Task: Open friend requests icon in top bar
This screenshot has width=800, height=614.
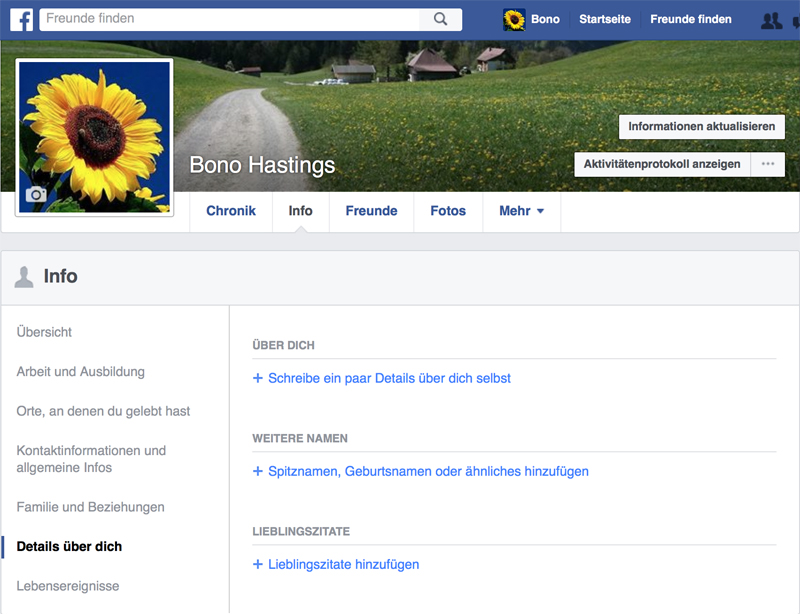Action: [771, 20]
